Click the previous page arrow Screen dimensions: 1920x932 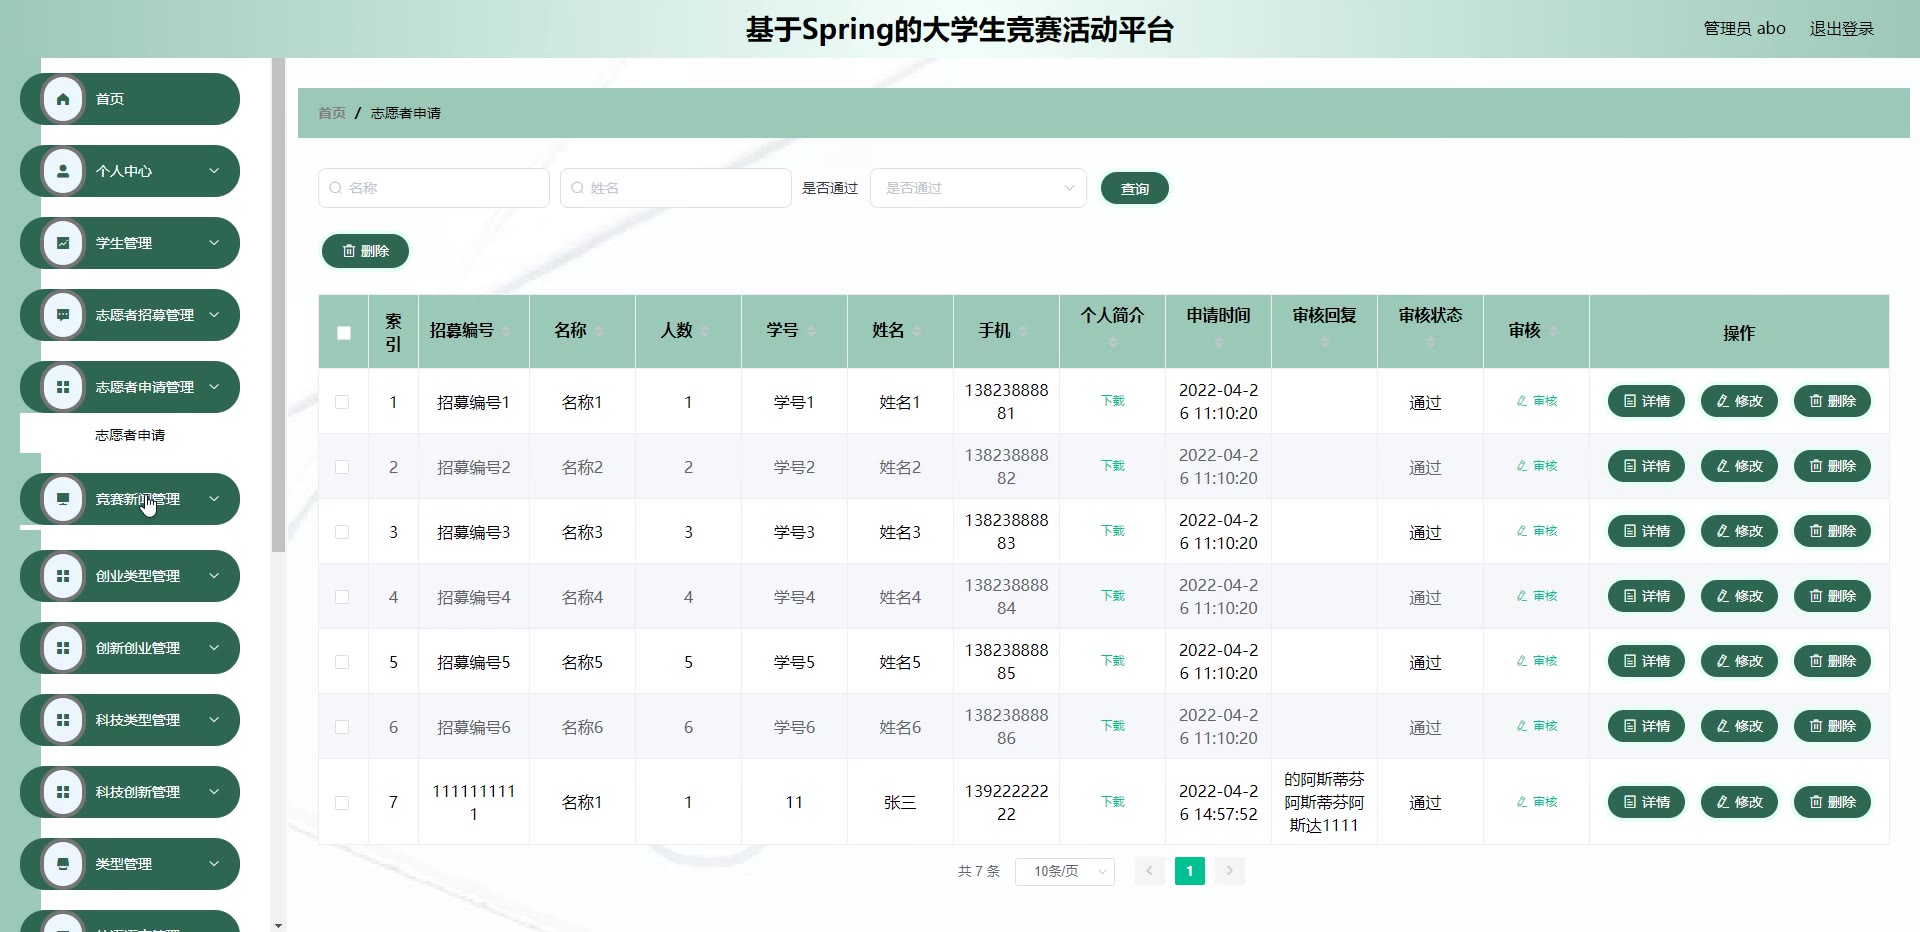[x=1149, y=871]
